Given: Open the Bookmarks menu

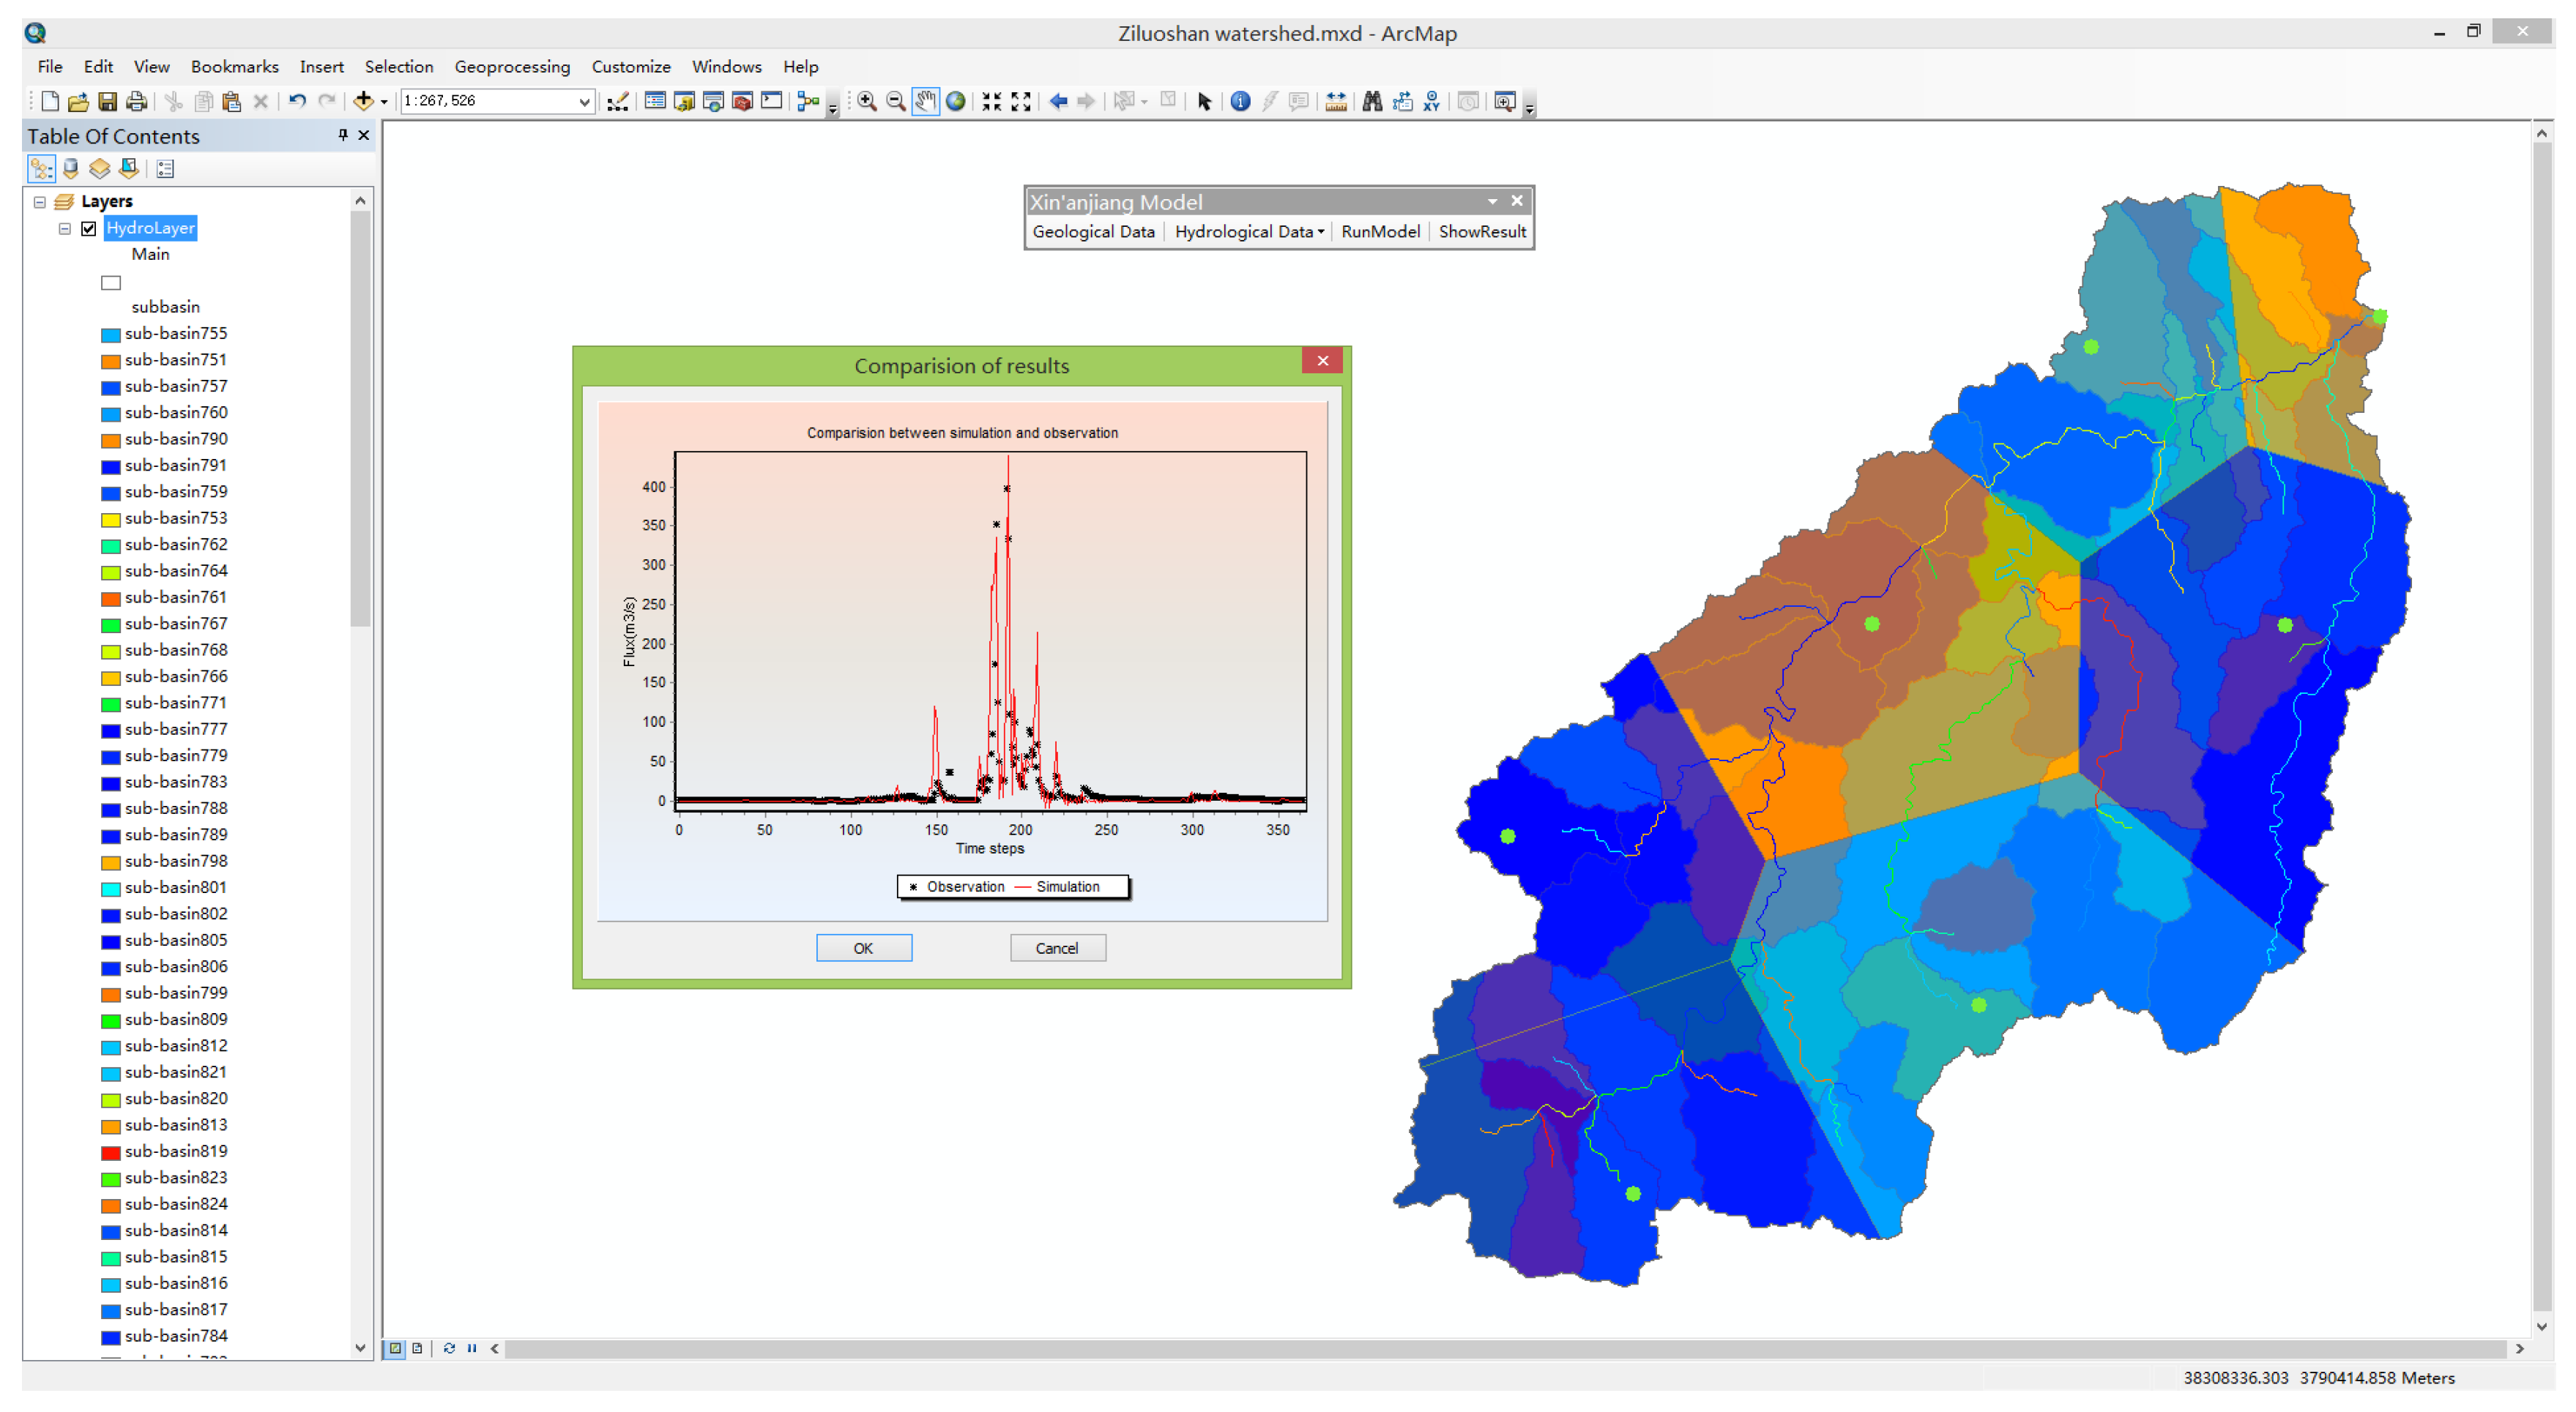Looking at the screenshot, I should [x=234, y=67].
